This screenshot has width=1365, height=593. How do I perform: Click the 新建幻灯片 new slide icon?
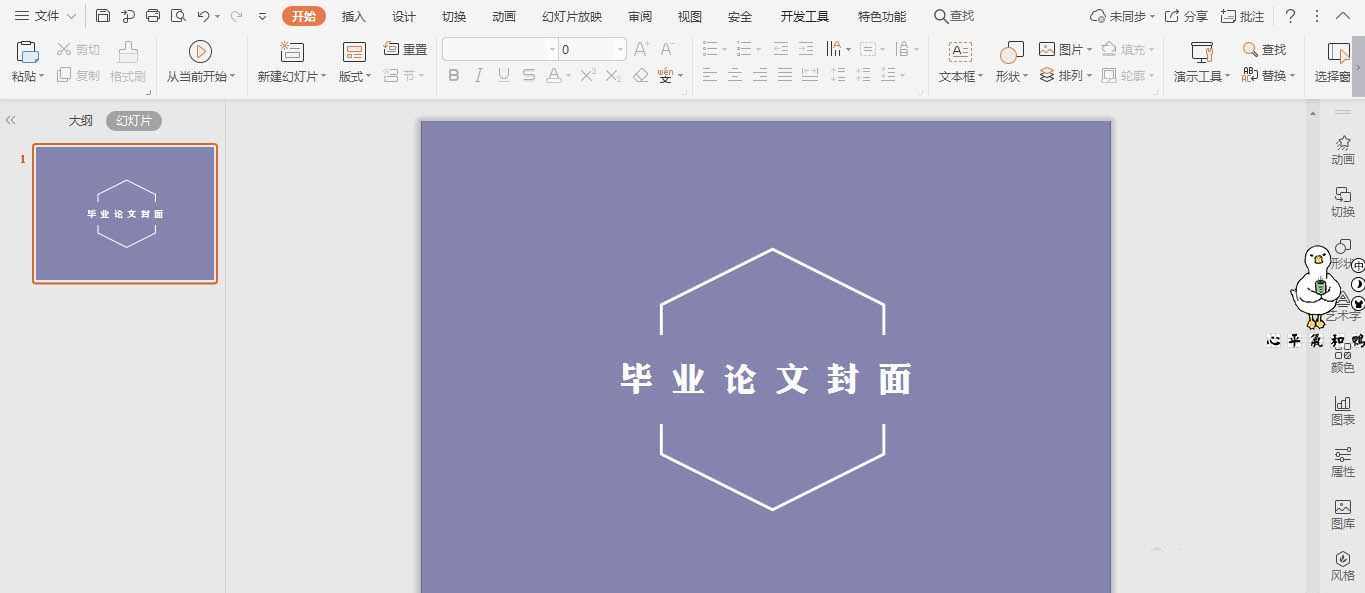point(291,52)
